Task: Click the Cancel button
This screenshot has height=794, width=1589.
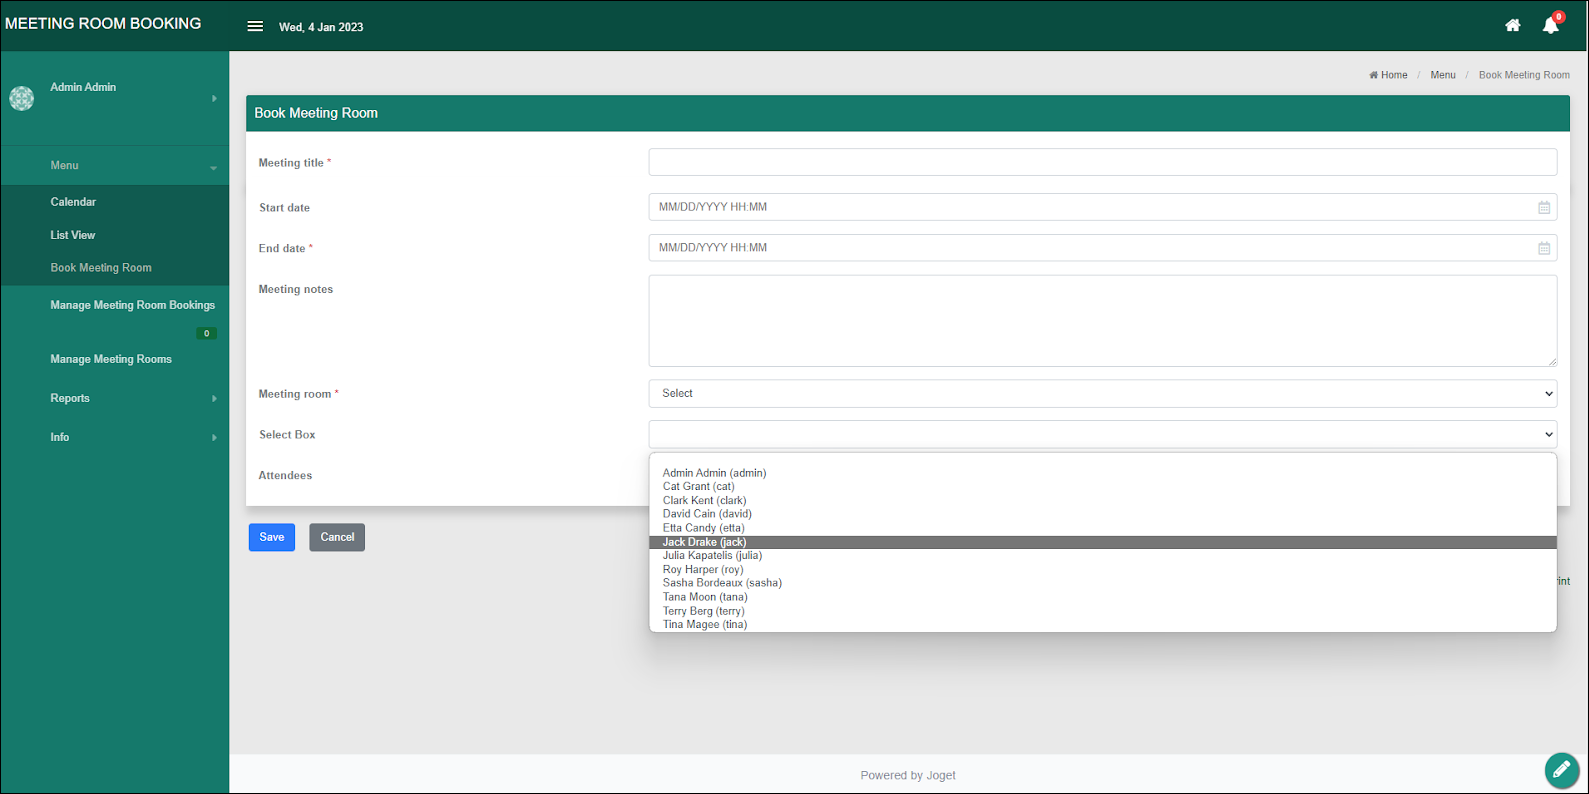Action: [337, 537]
